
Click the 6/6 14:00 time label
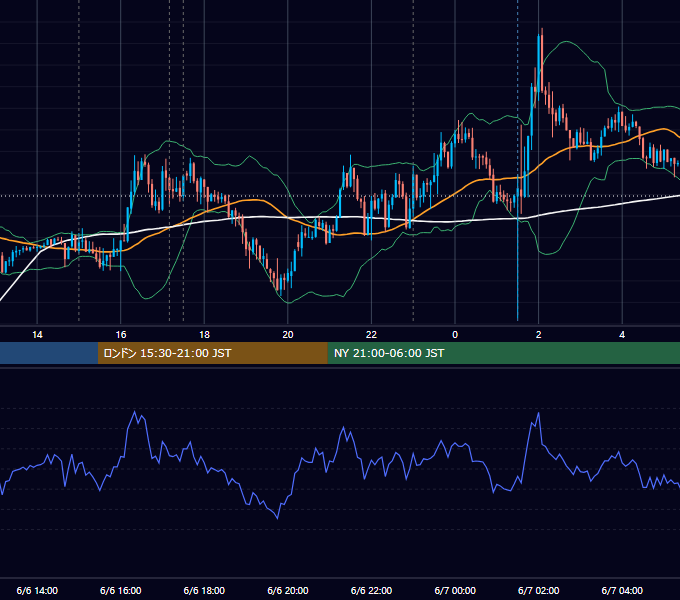(x=37, y=590)
